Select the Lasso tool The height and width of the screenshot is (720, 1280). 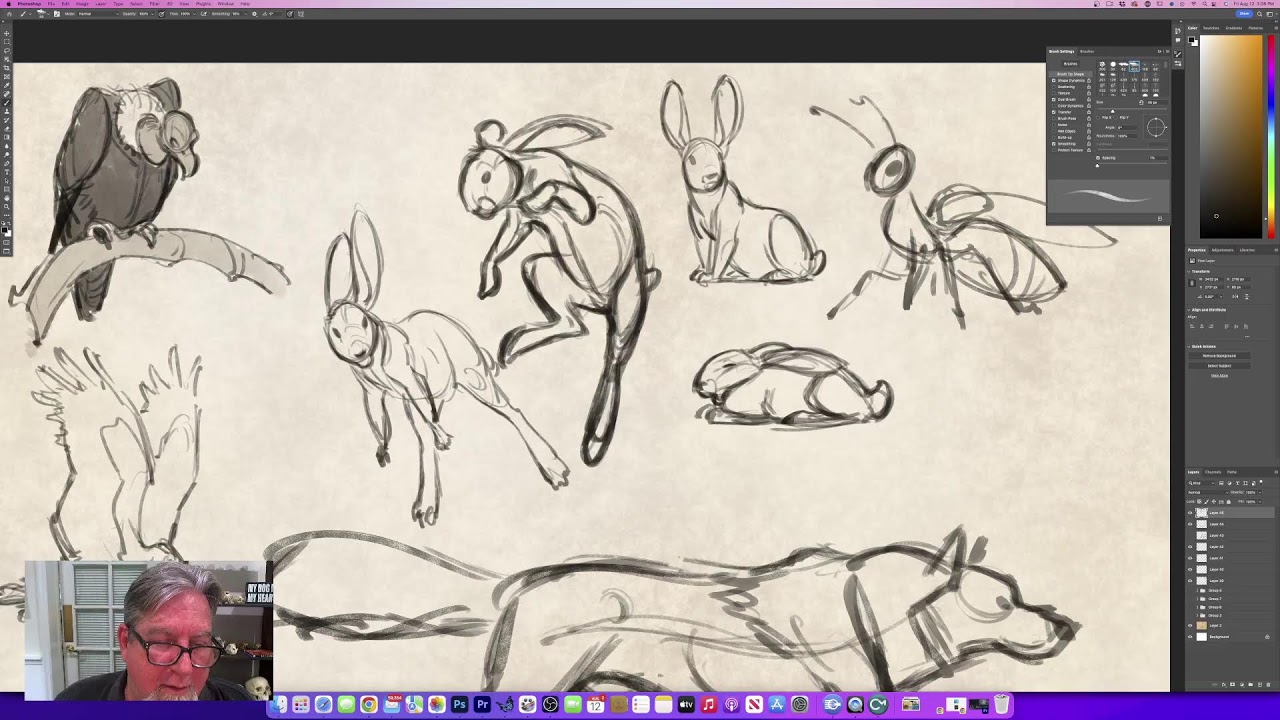click(x=6, y=48)
